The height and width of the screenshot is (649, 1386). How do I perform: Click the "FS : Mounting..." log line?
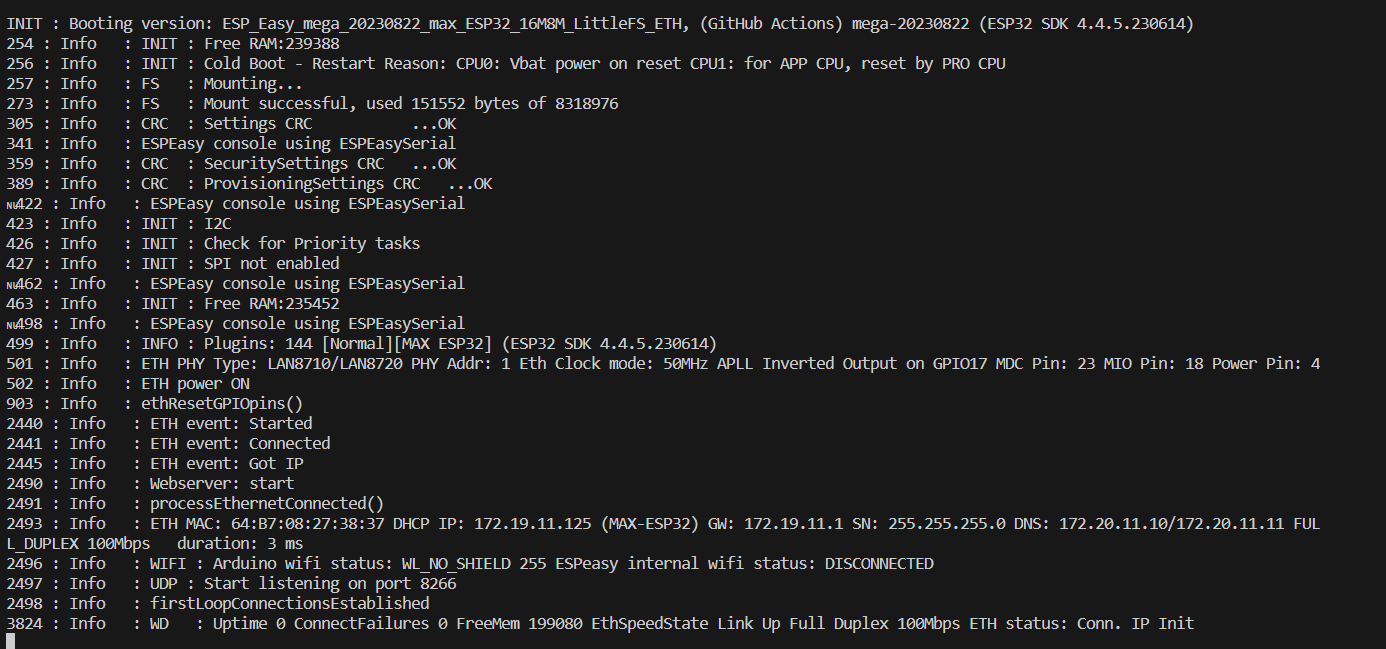[x=252, y=84]
